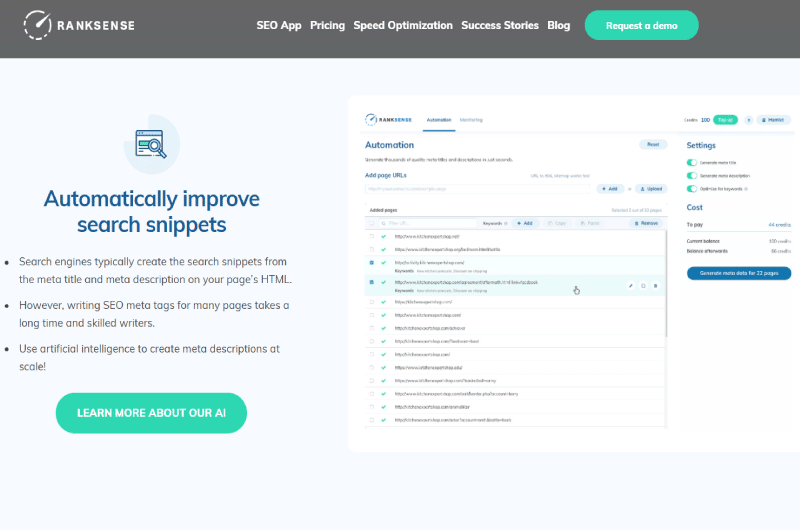Click the info icon beside Optimize for keywords

[746, 189]
